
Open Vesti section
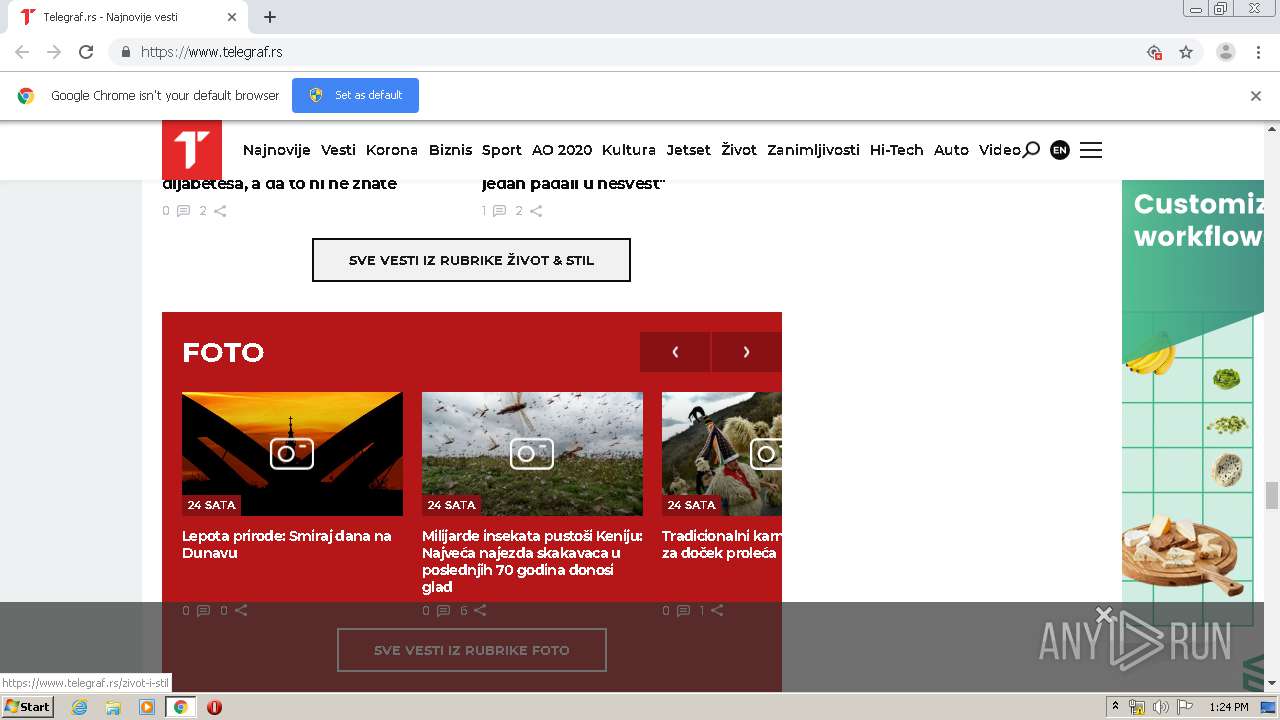338,150
